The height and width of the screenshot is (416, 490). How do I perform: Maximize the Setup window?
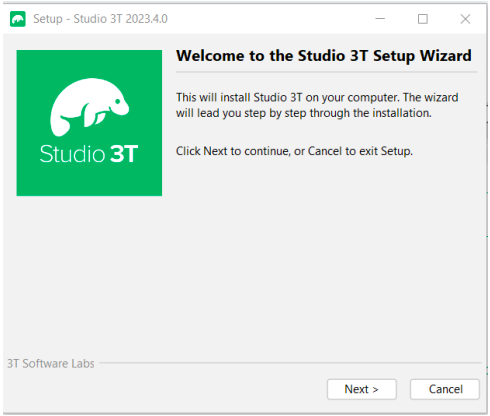(x=423, y=19)
